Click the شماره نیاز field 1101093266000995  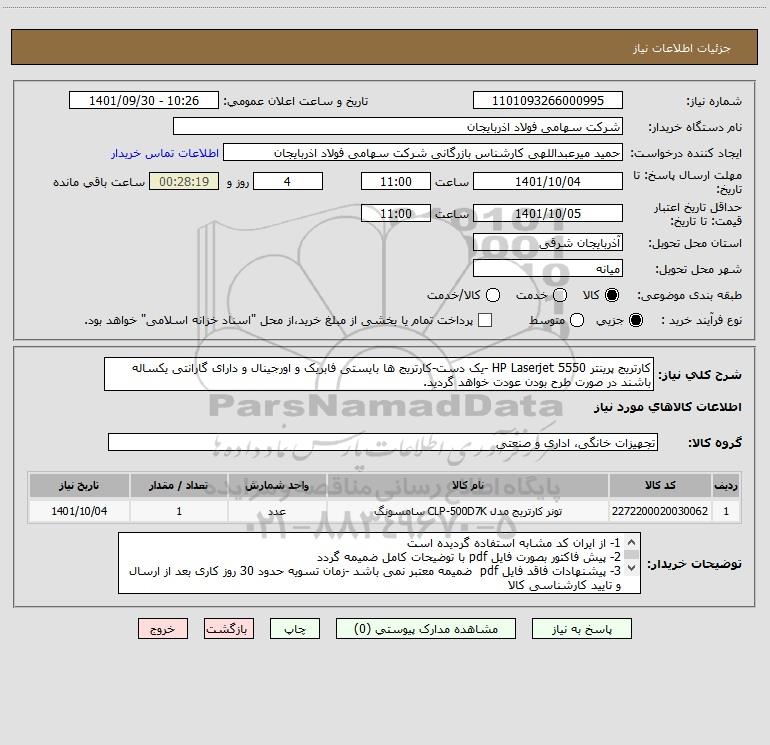[548, 101]
